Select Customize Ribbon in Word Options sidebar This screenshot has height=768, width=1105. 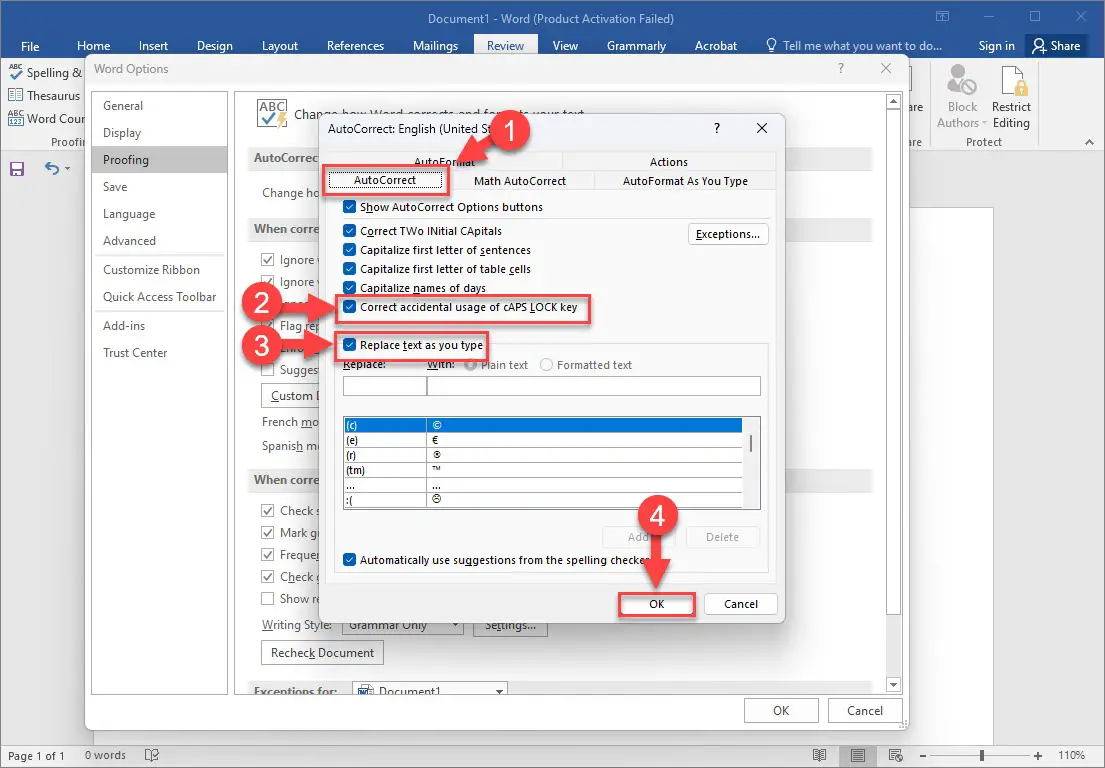152,270
